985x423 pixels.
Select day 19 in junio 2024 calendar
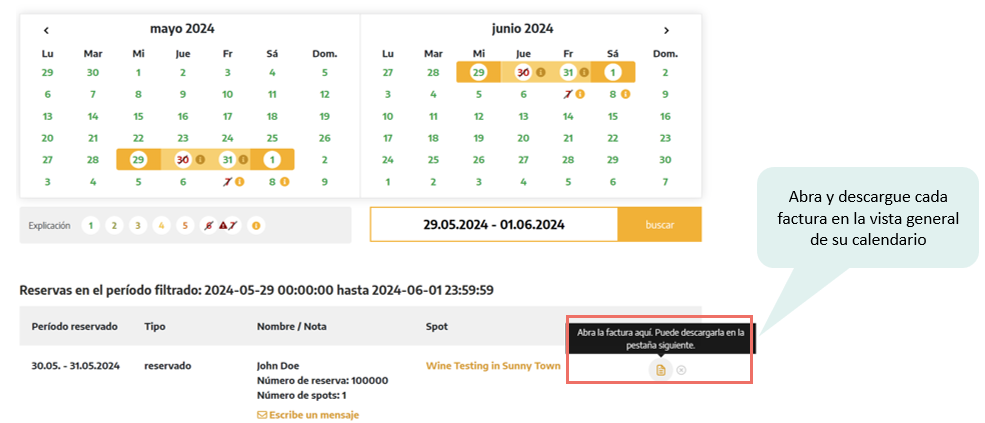(x=478, y=138)
